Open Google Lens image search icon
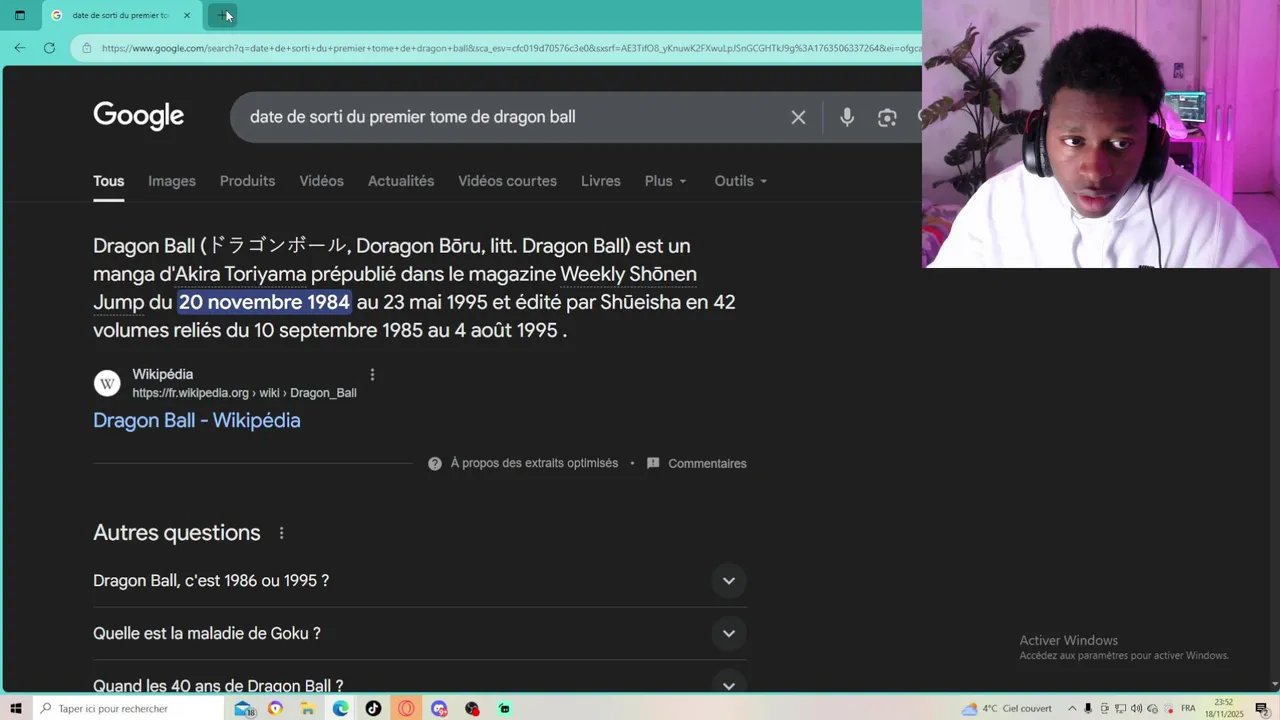 (x=887, y=117)
